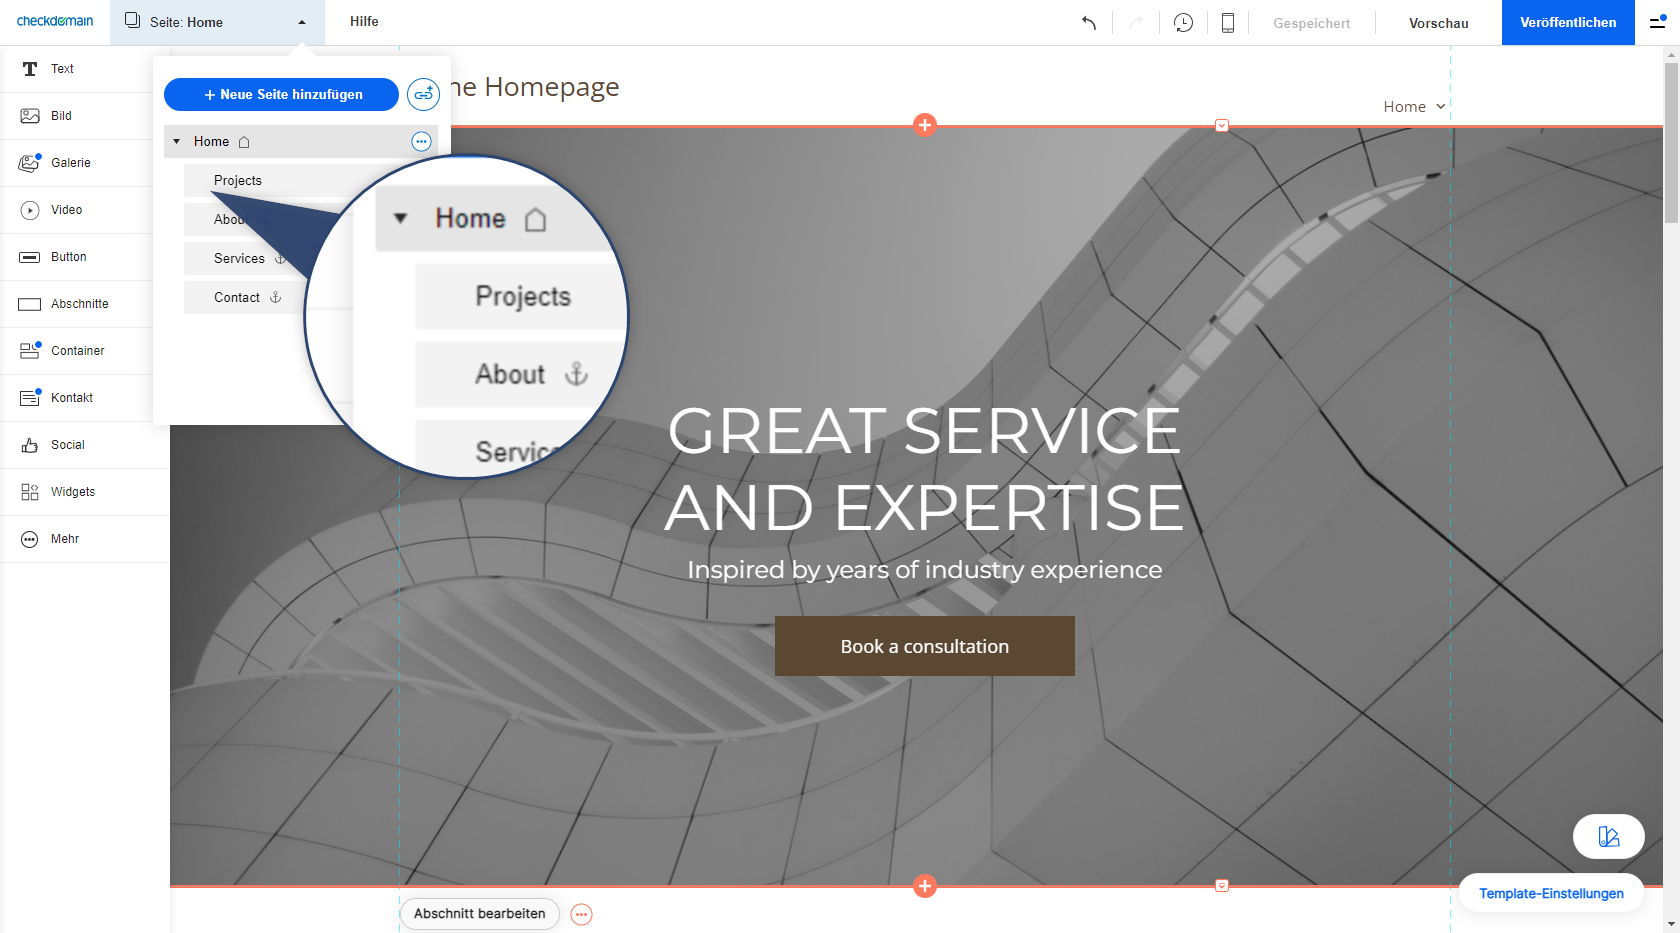Click the add link page icon
The image size is (1680, 933).
point(423,95)
